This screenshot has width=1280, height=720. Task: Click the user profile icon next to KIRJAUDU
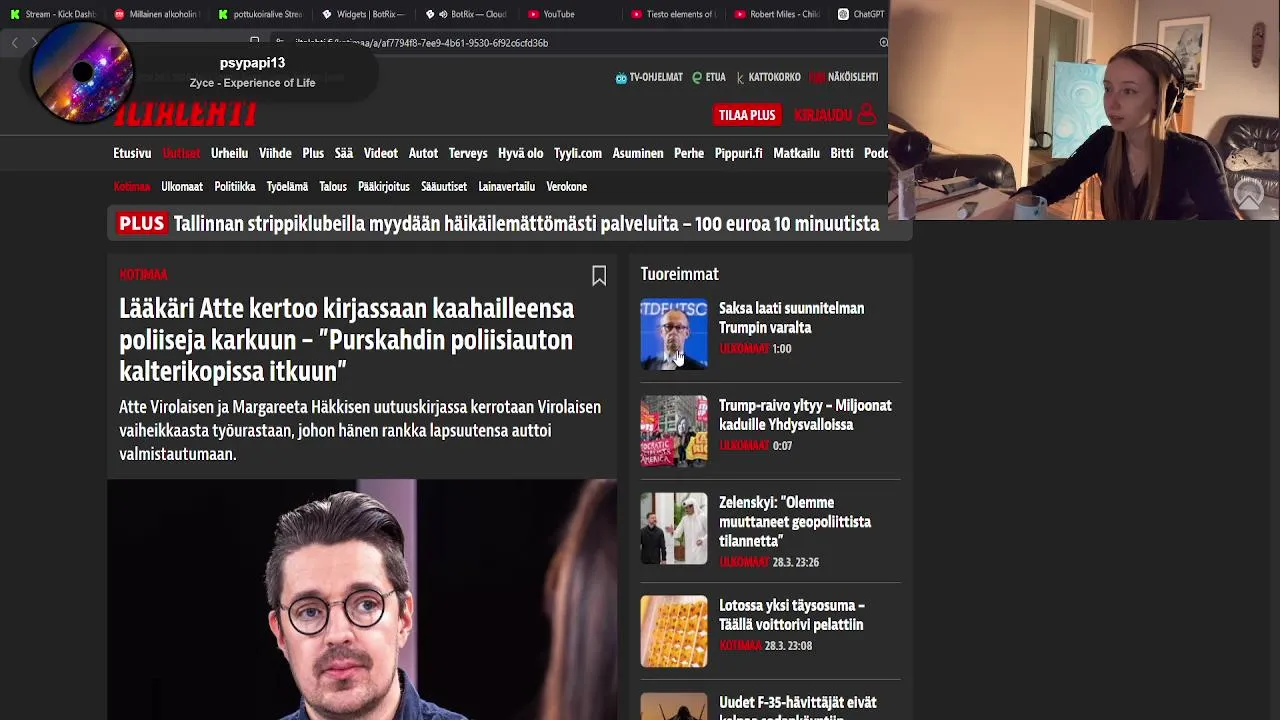coord(867,115)
